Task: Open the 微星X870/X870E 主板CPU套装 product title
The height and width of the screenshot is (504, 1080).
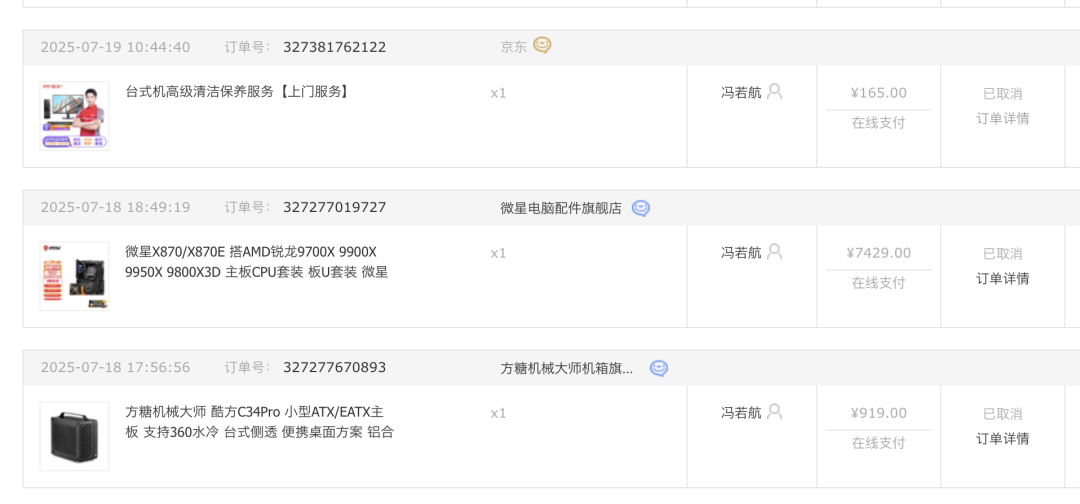Action: click(x=255, y=262)
